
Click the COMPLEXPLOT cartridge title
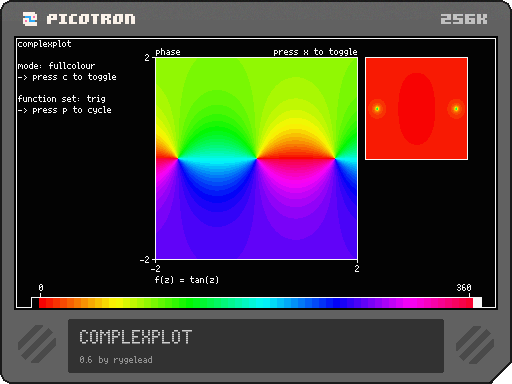135,337
